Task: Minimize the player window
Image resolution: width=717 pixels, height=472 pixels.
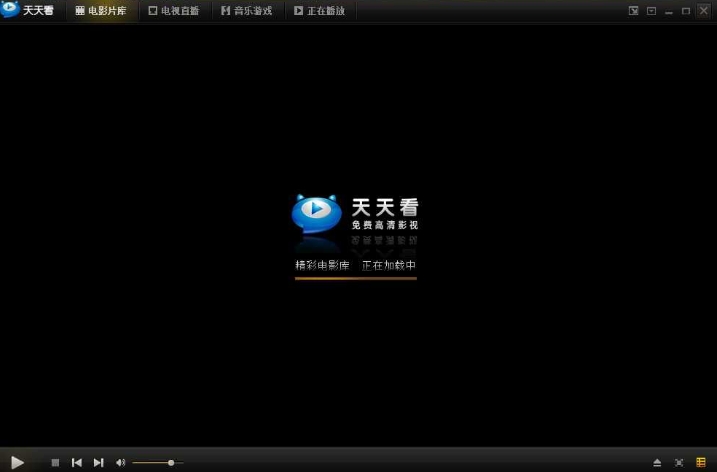Action: [669, 12]
